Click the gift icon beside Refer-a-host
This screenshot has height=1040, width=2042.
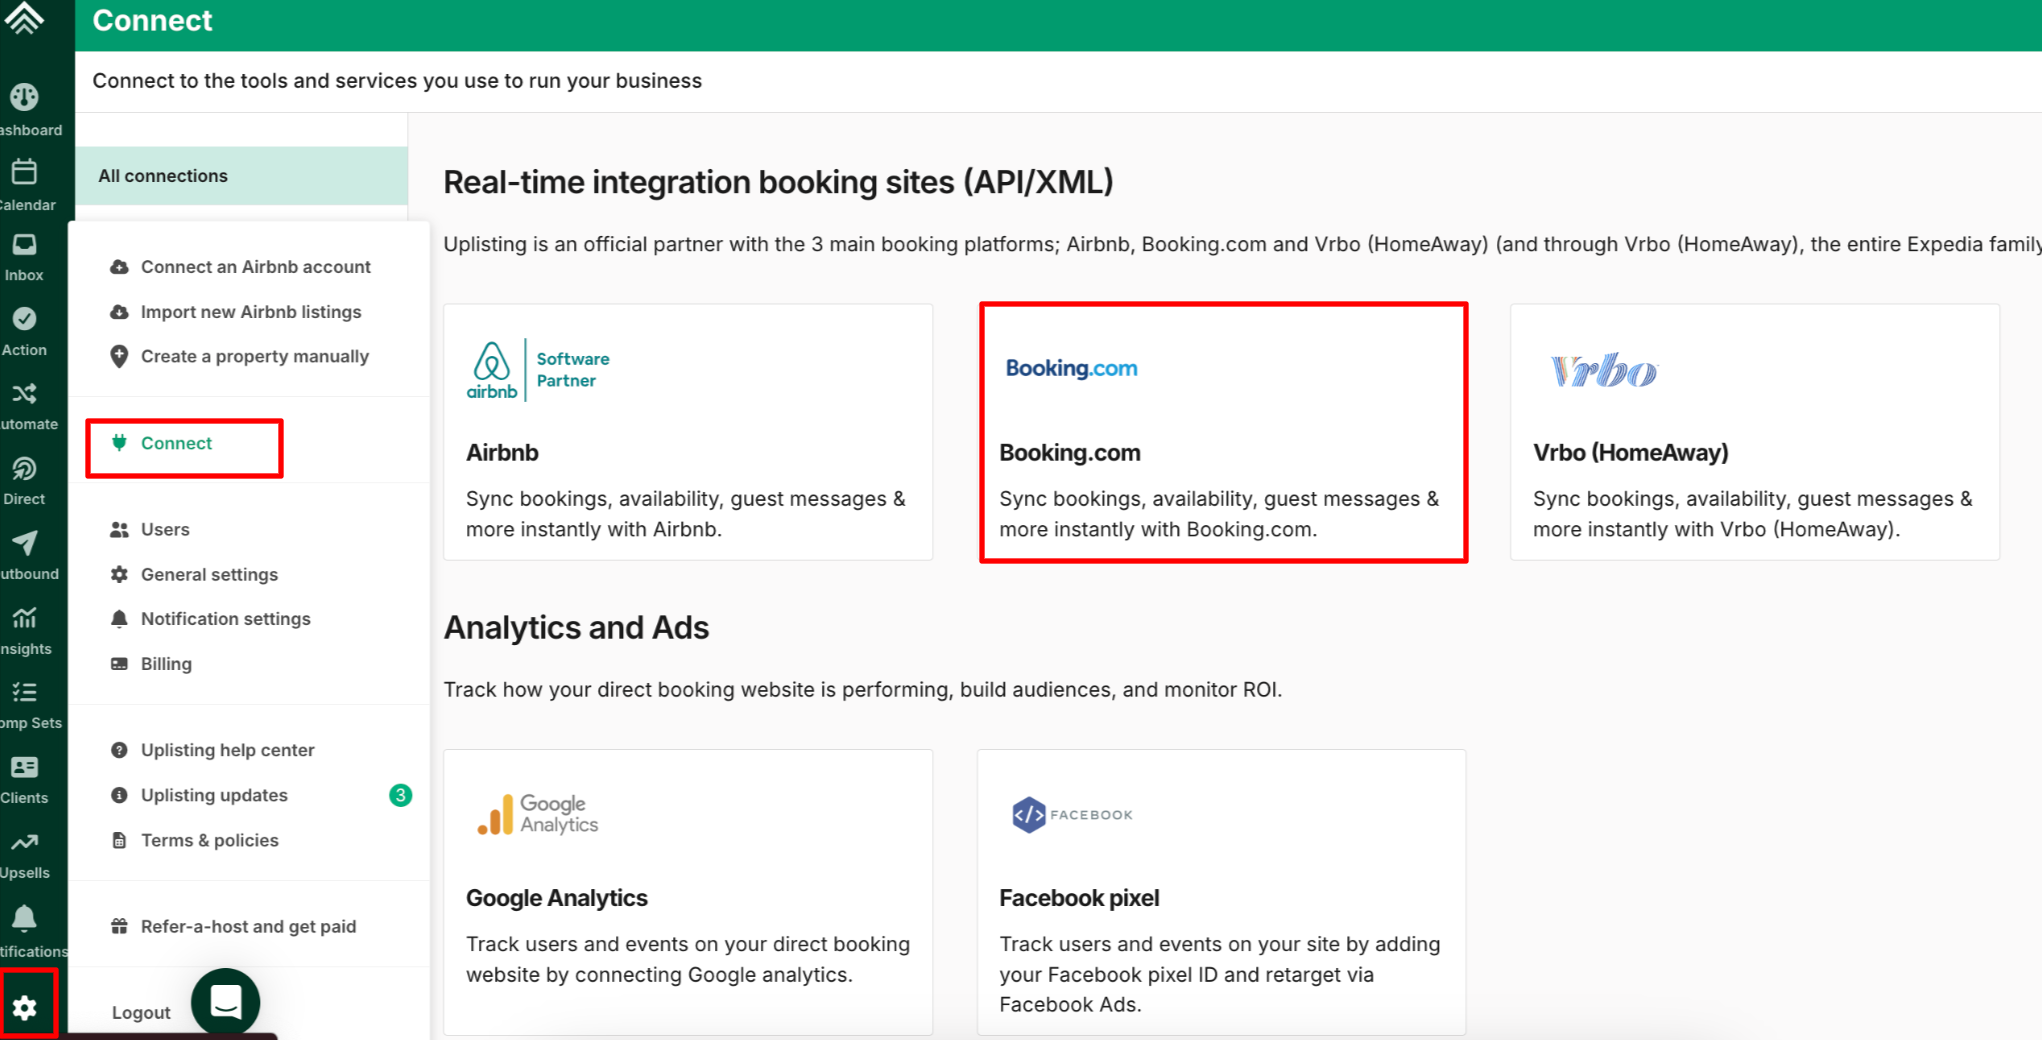(x=119, y=926)
